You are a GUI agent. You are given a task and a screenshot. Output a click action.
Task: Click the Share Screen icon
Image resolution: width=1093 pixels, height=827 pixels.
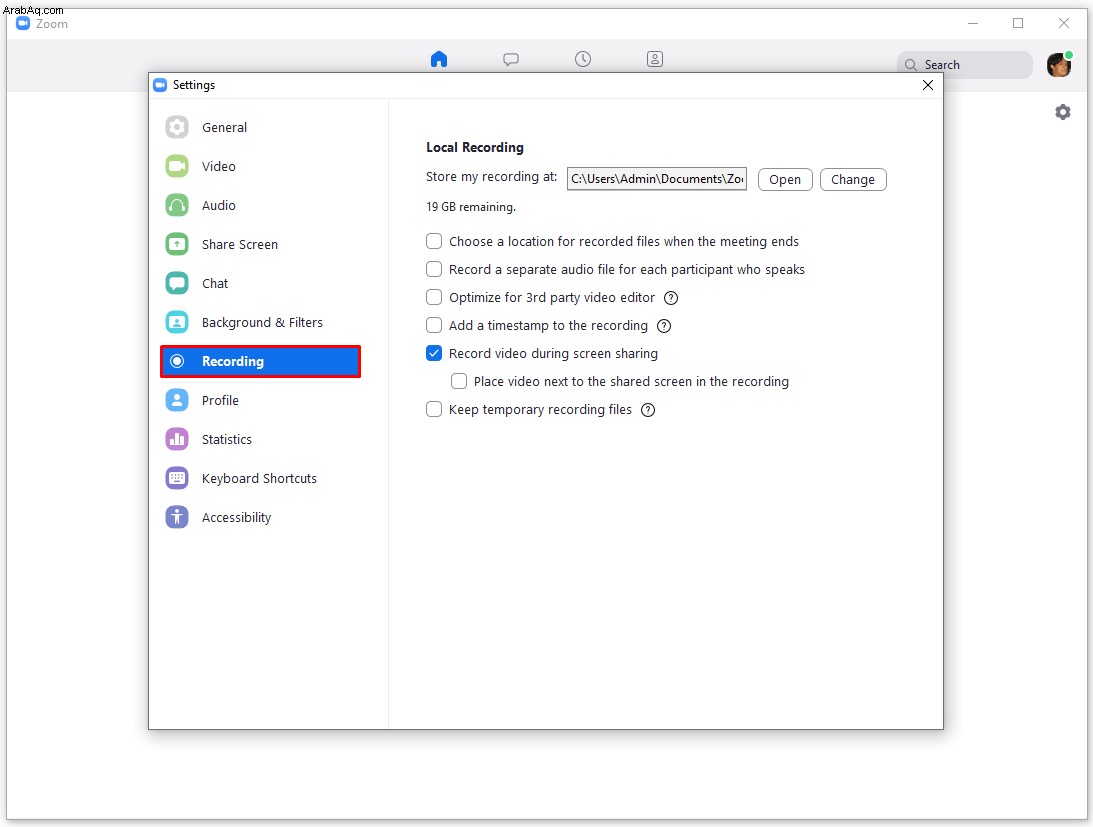tap(177, 244)
